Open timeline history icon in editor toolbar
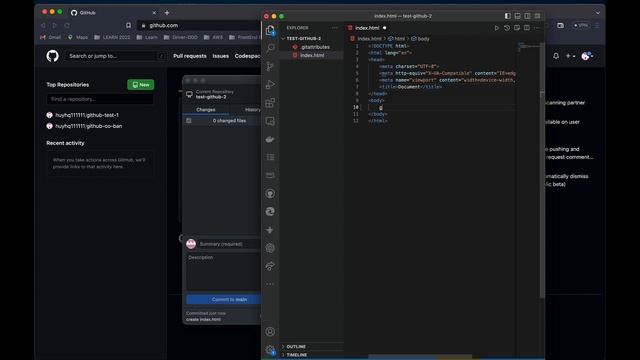Screen dimensions: 640x360 point(507,28)
